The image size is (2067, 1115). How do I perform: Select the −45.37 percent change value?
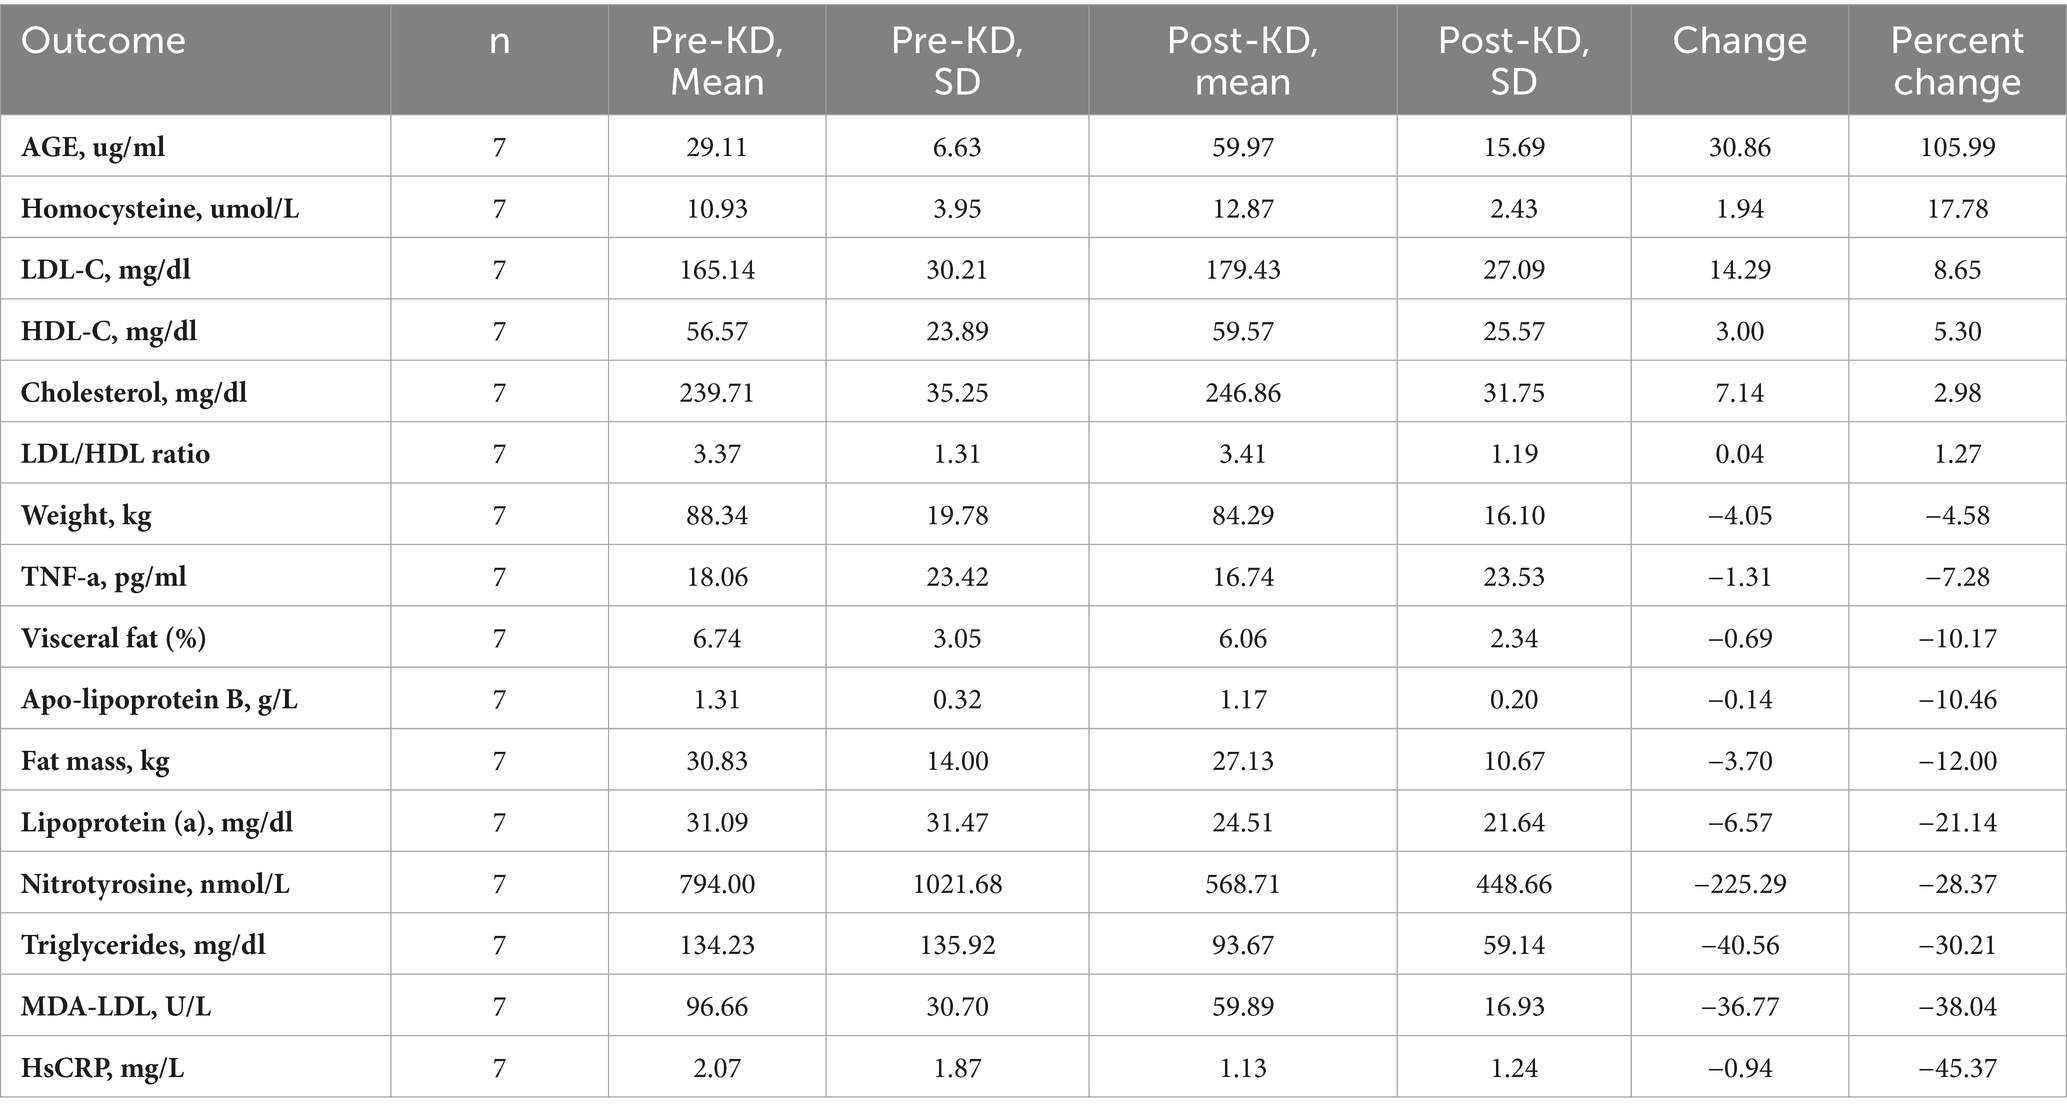tap(1957, 1068)
